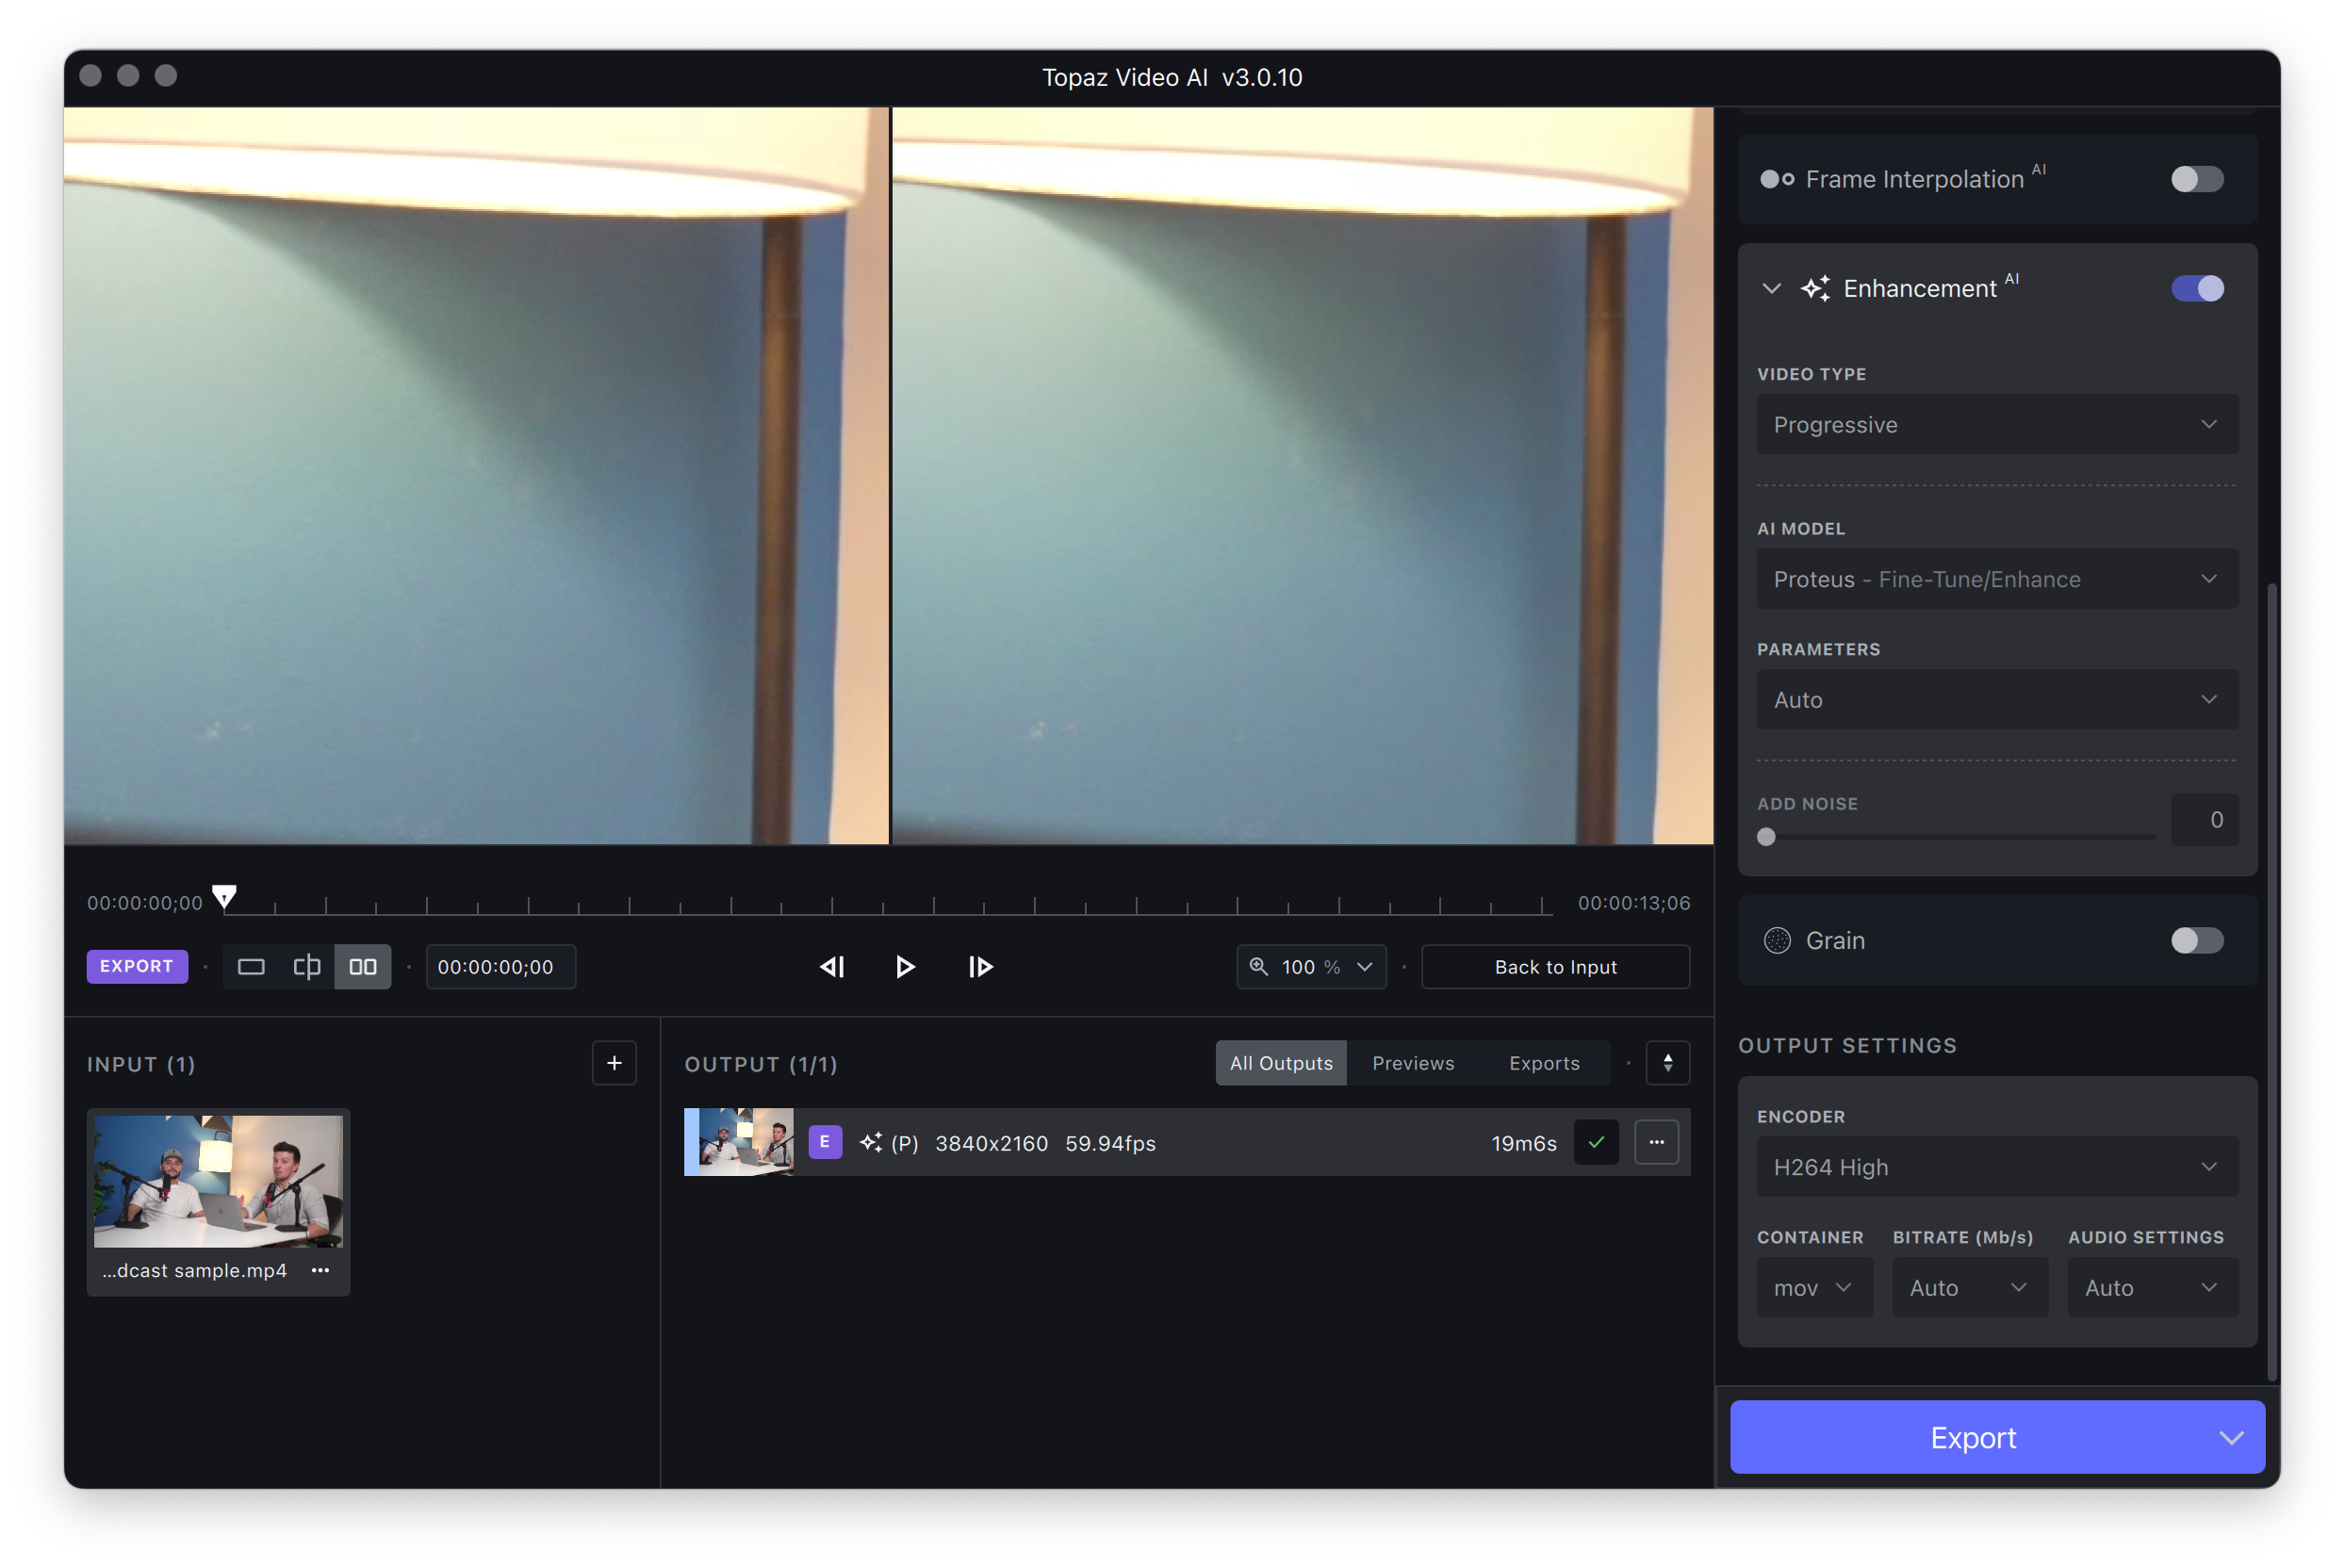
Task: Open Encoder H264 High dropdown
Action: click(1996, 1167)
